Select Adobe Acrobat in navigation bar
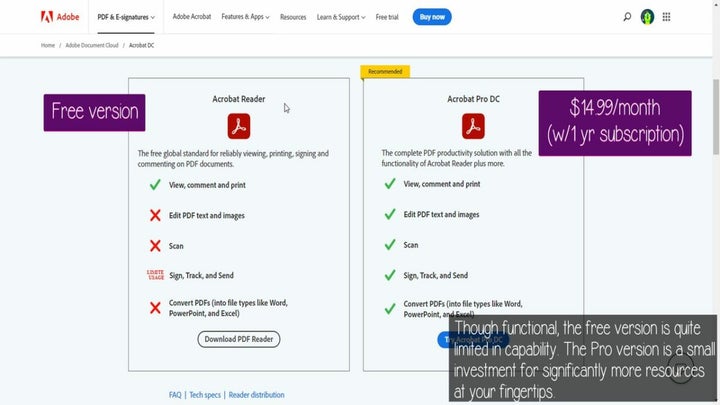720x405 pixels. tap(191, 17)
